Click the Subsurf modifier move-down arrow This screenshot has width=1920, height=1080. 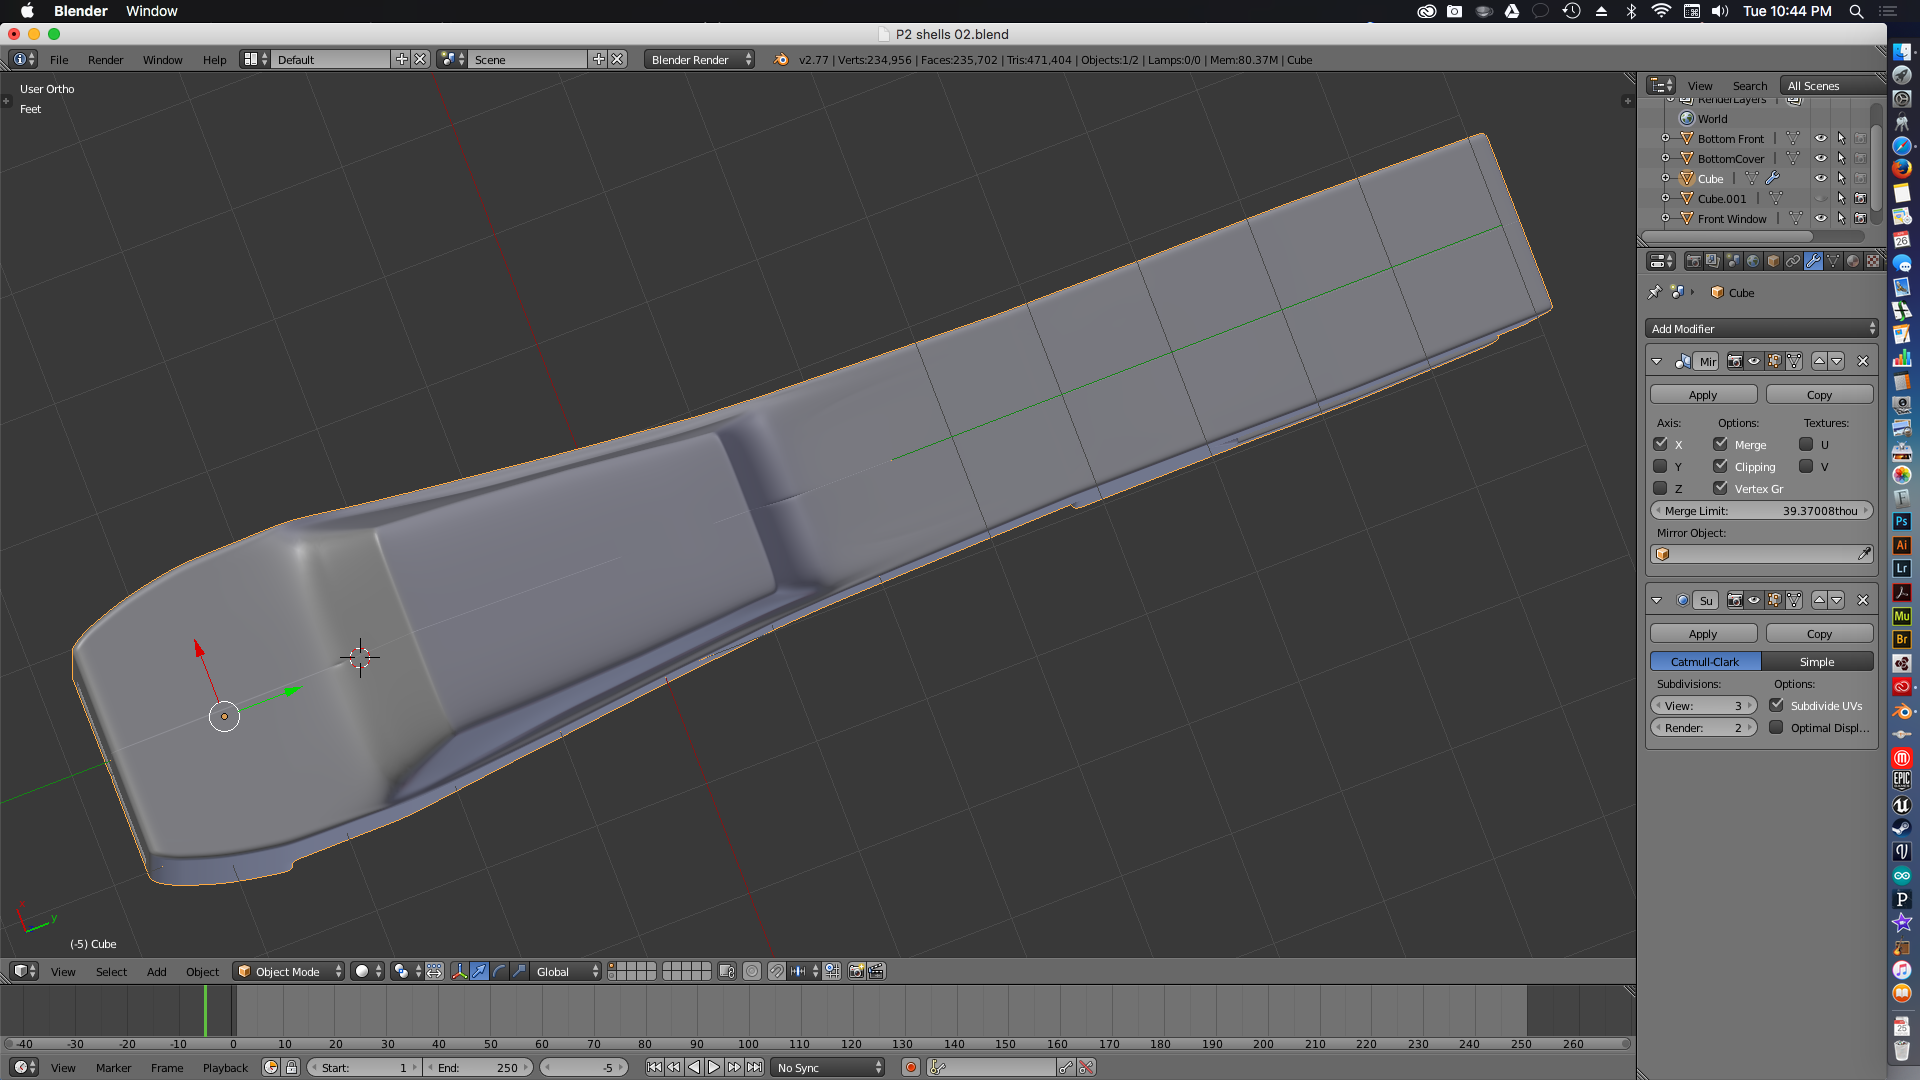point(1837,600)
